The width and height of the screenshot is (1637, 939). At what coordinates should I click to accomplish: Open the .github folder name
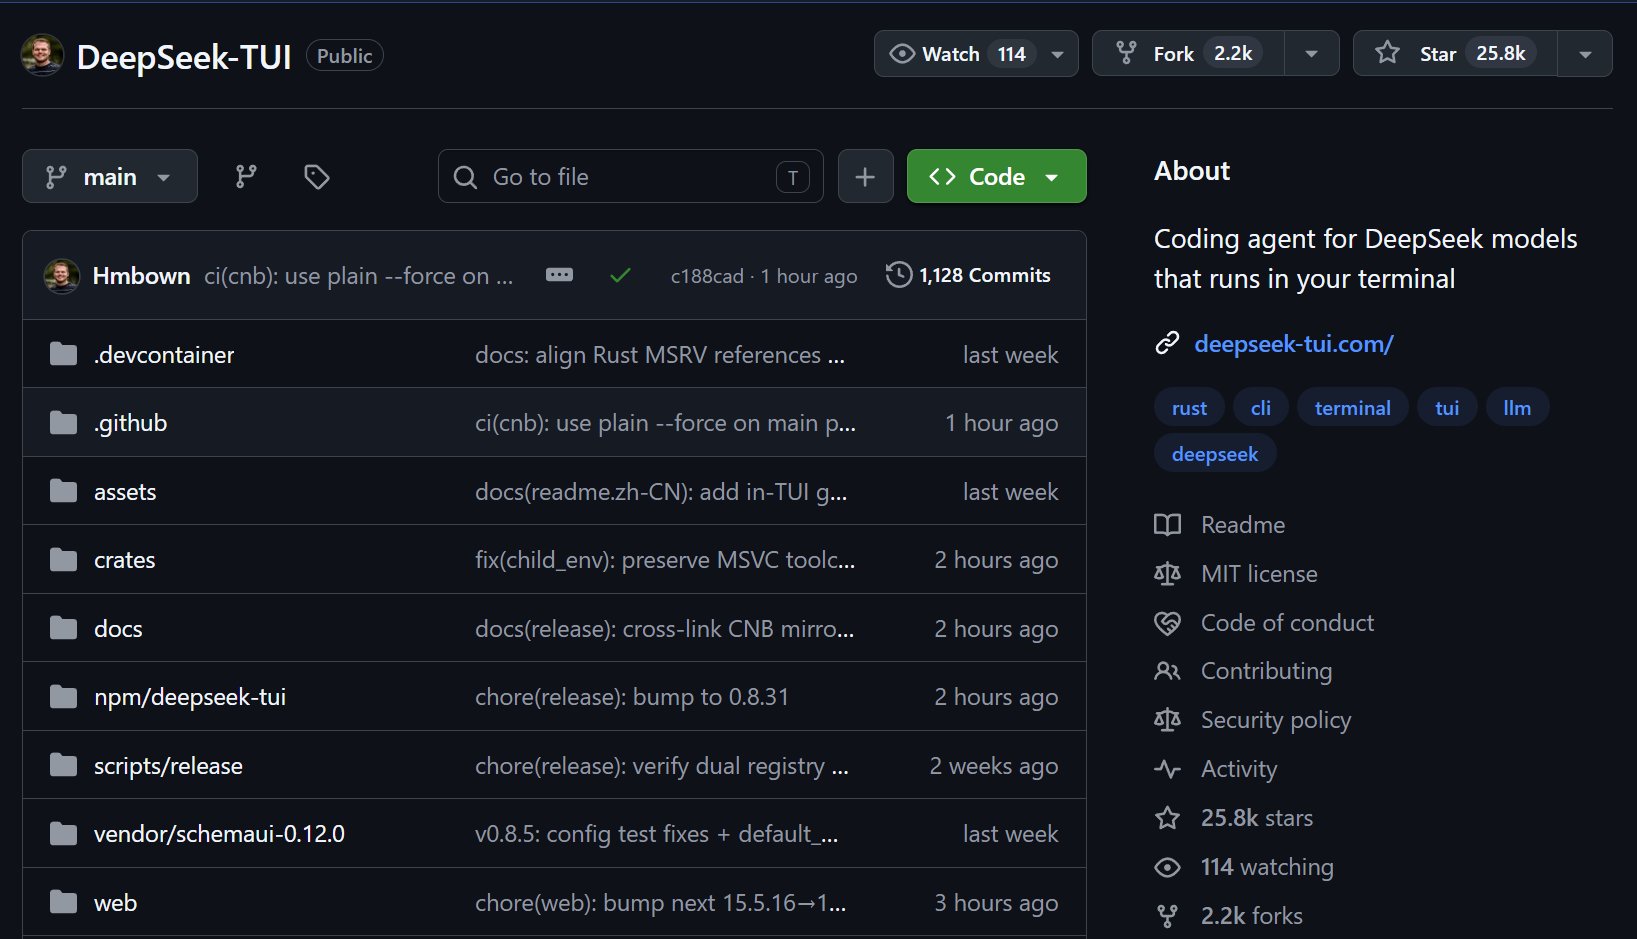[x=130, y=423]
